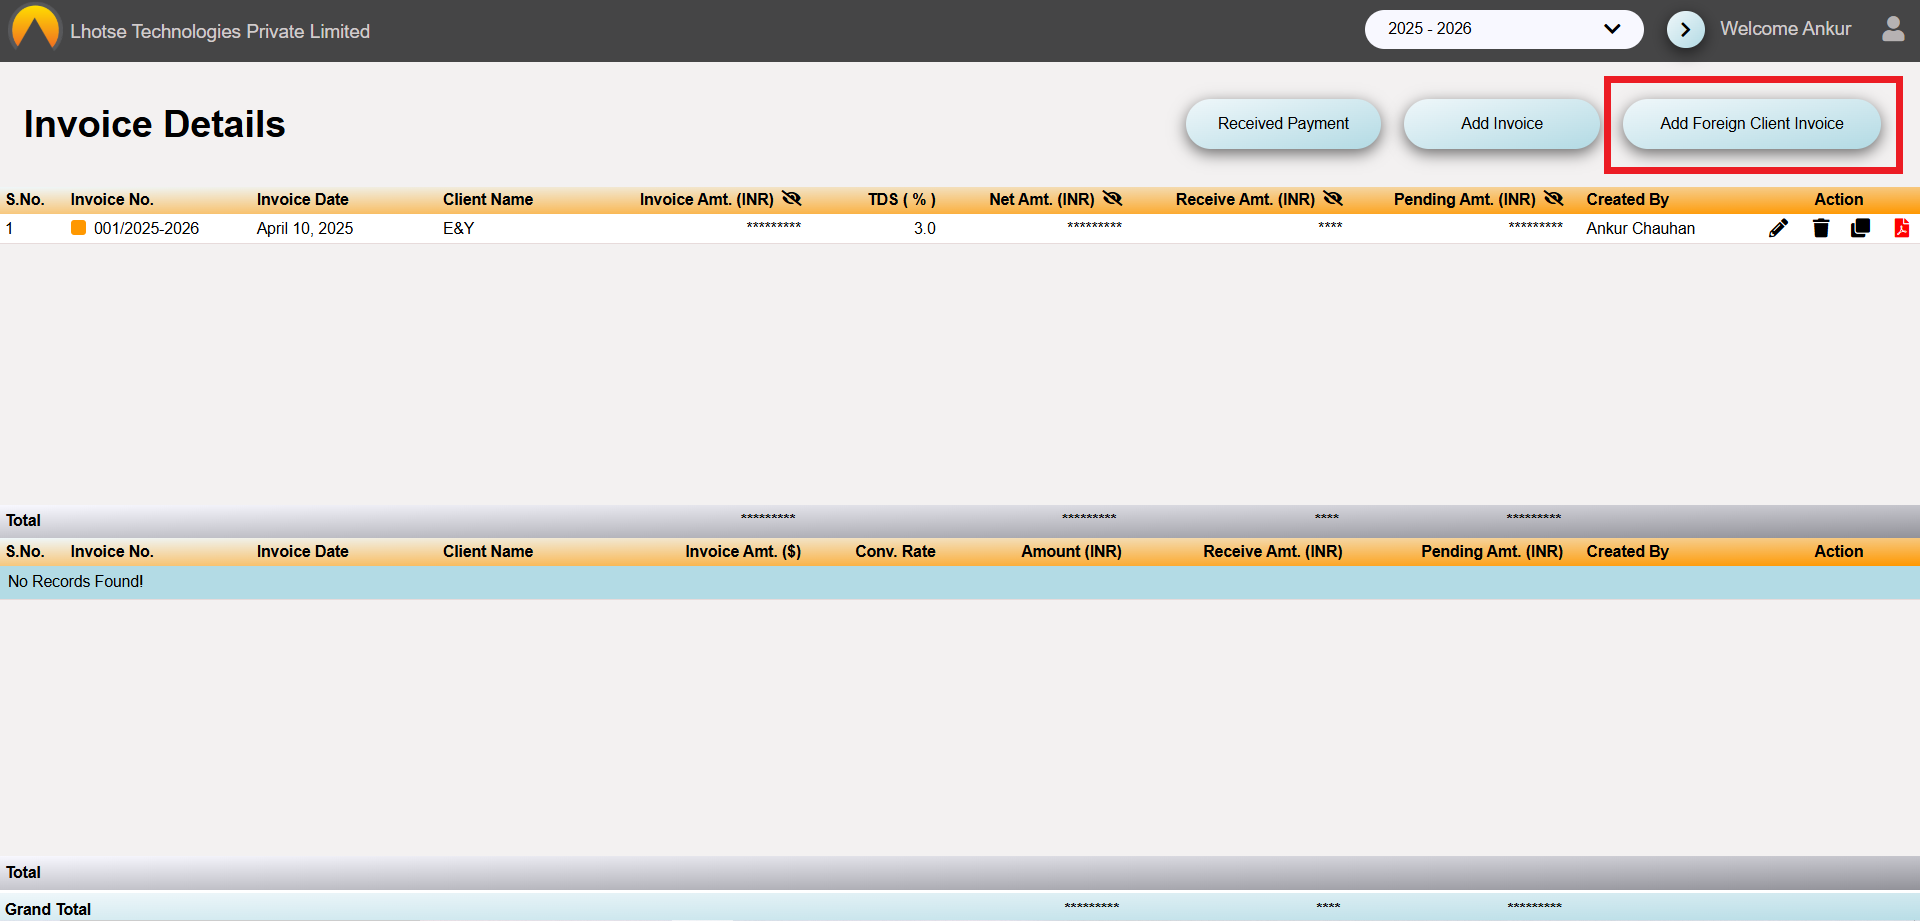
Task: Show hidden Receive Amt. (INR) values
Action: point(1333,199)
